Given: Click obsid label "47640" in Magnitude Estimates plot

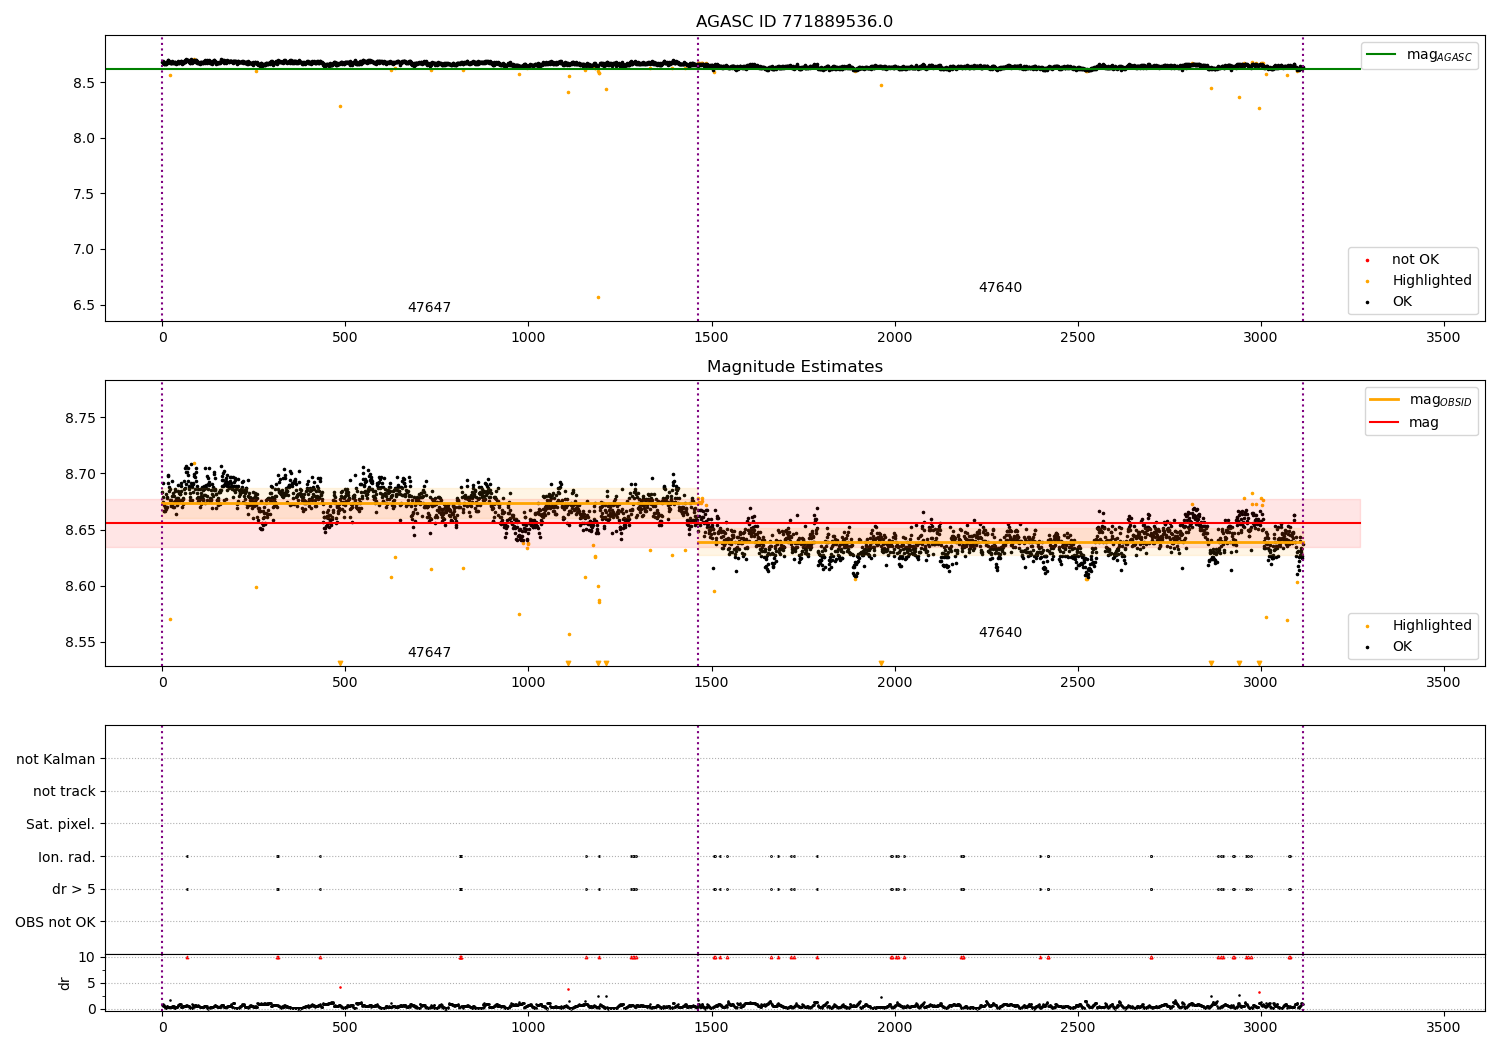Looking at the screenshot, I should [x=1000, y=633].
